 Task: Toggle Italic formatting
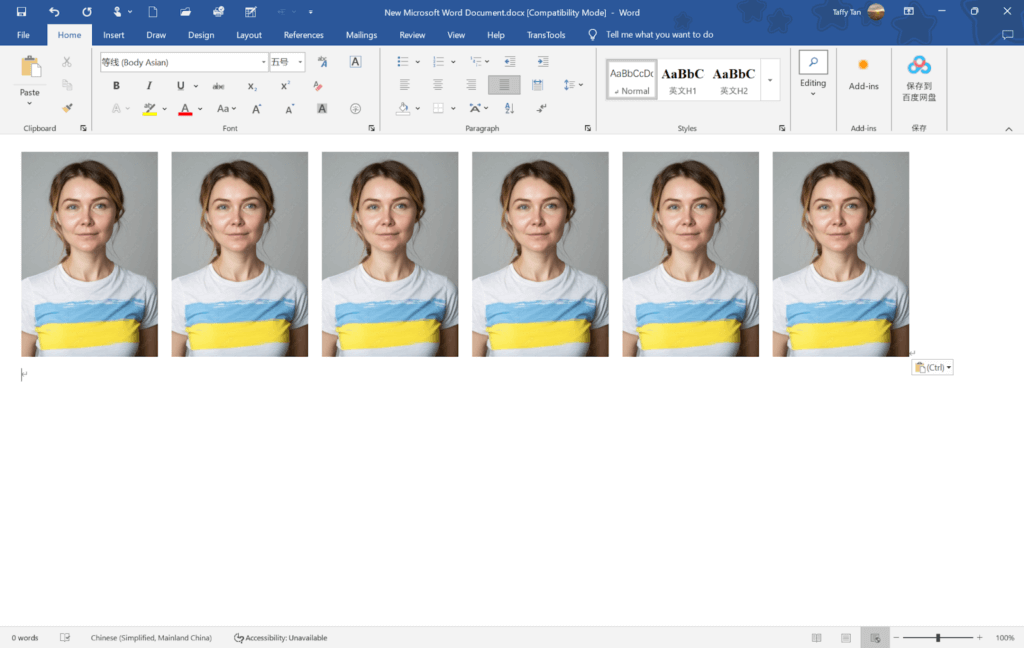148,86
